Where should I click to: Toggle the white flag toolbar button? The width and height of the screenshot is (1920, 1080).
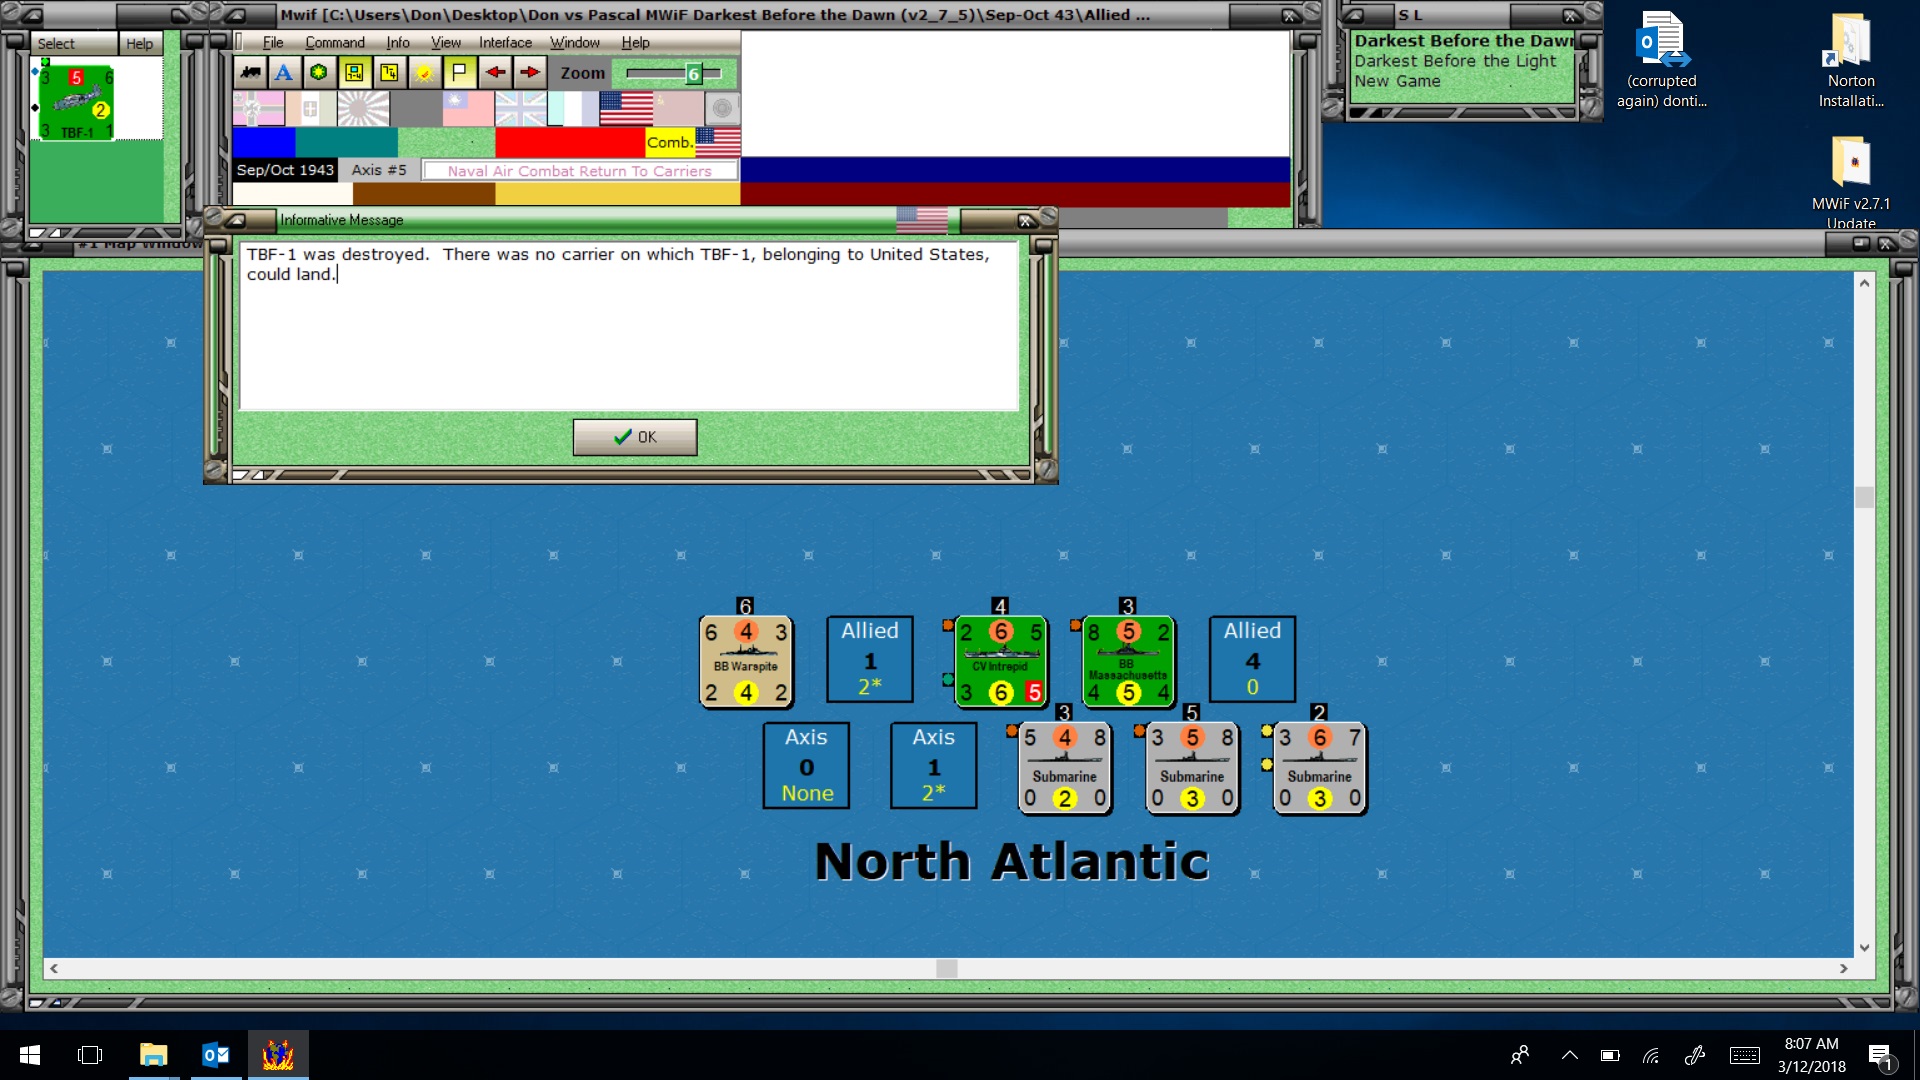pos(459,73)
